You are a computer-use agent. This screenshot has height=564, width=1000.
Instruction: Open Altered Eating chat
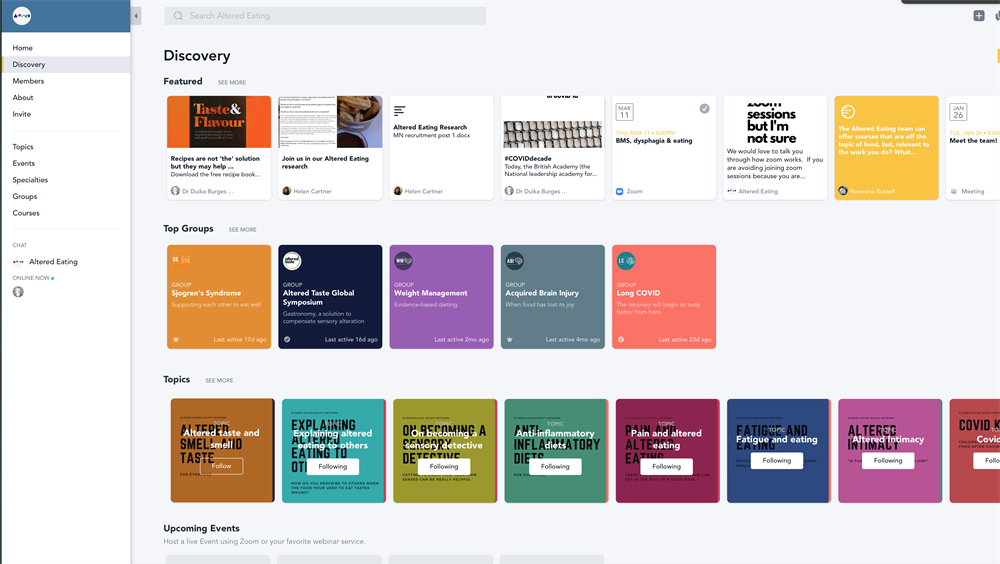pos(46,262)
